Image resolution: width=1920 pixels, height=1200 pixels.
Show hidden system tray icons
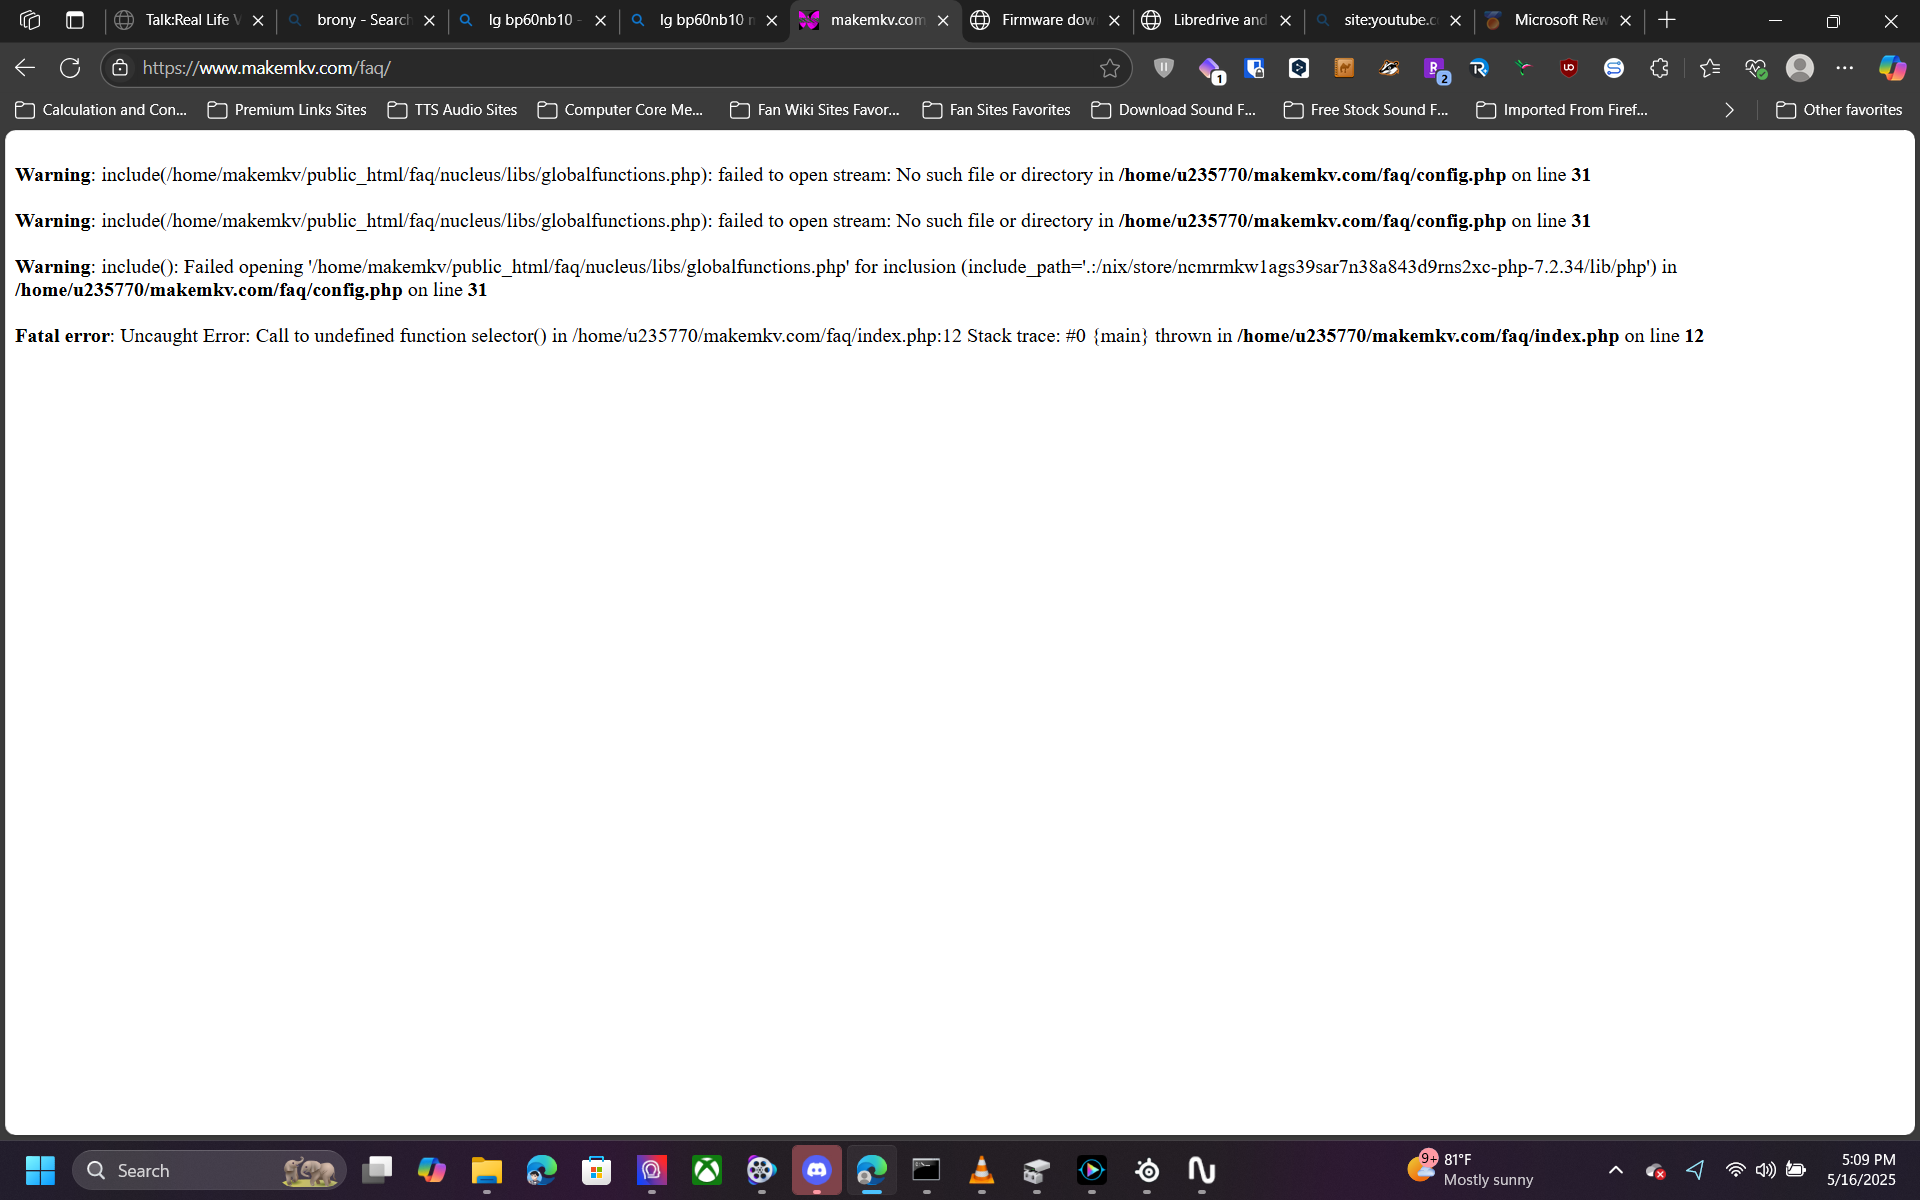(1616, 1170)
